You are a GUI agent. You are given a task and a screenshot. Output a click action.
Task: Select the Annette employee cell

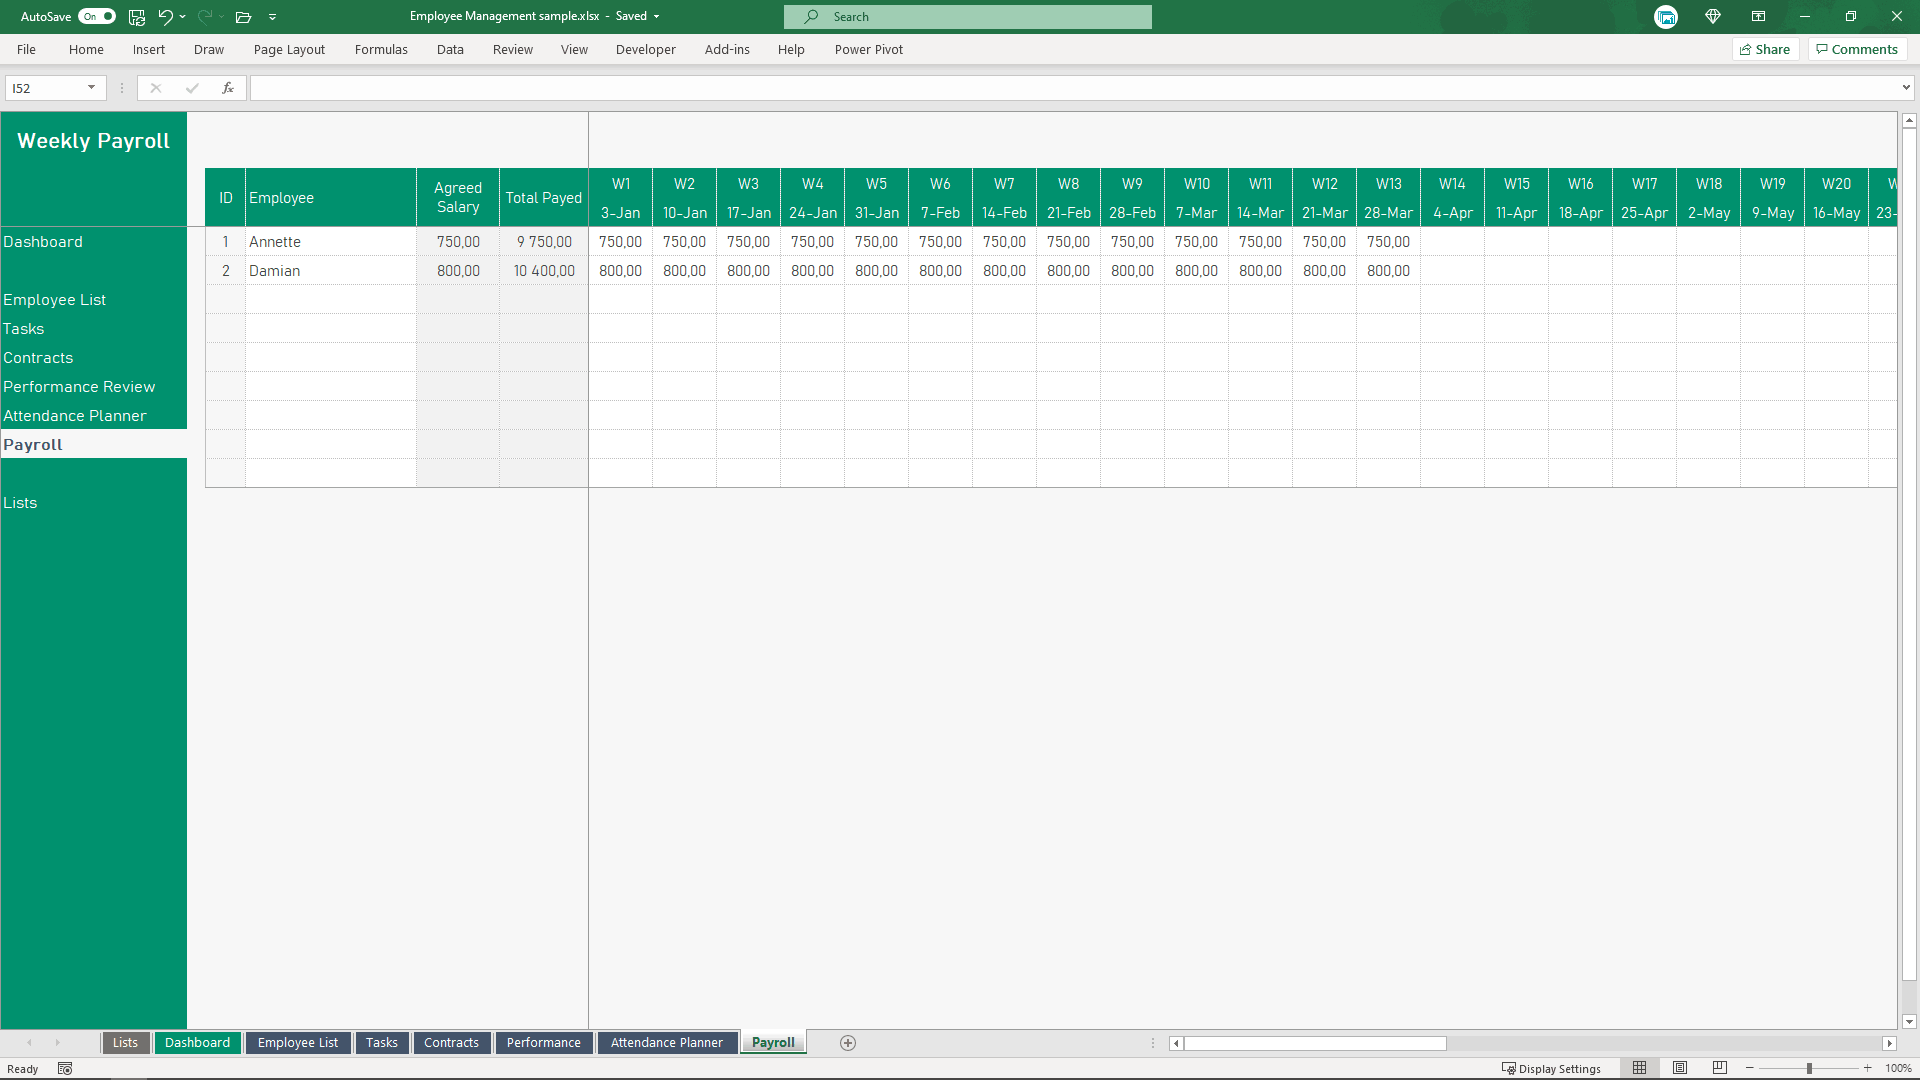pos(331,242)
